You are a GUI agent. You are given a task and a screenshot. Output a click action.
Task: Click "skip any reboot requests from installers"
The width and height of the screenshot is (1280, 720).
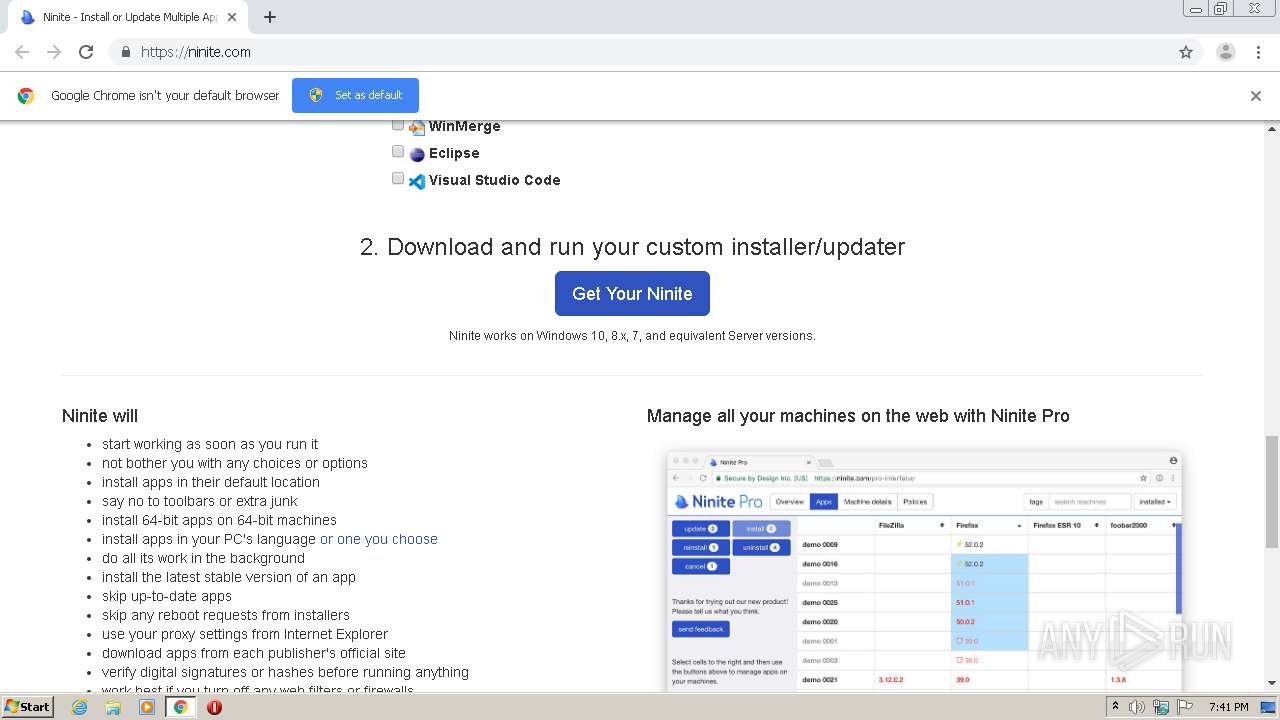pos(226,615)
